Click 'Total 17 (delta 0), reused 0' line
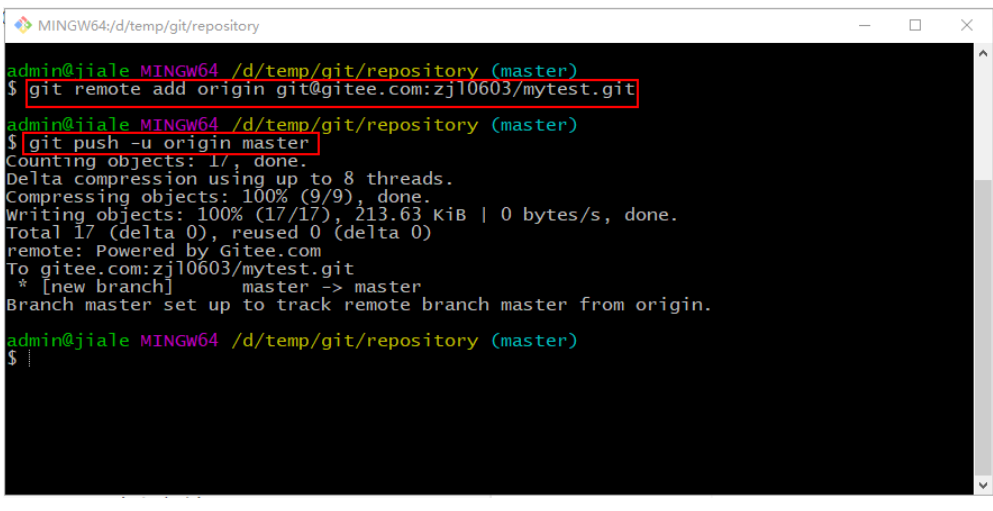The width and height of the screenshot is (993, 511). [219, 233]
